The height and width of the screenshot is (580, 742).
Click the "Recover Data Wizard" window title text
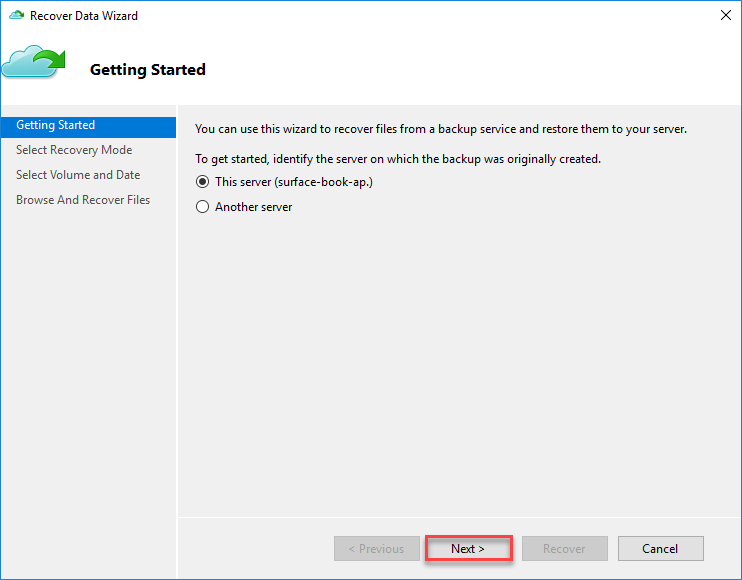(84, 16)
